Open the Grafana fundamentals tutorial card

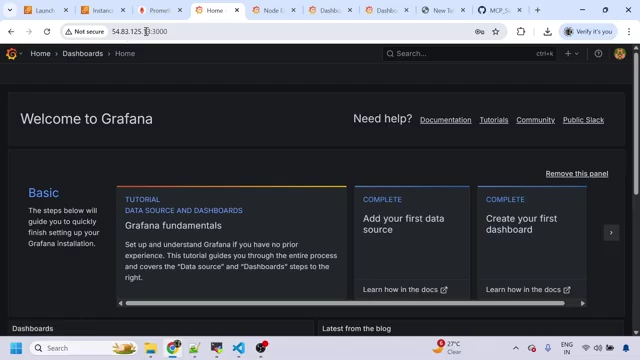click(x=231, y=243)
